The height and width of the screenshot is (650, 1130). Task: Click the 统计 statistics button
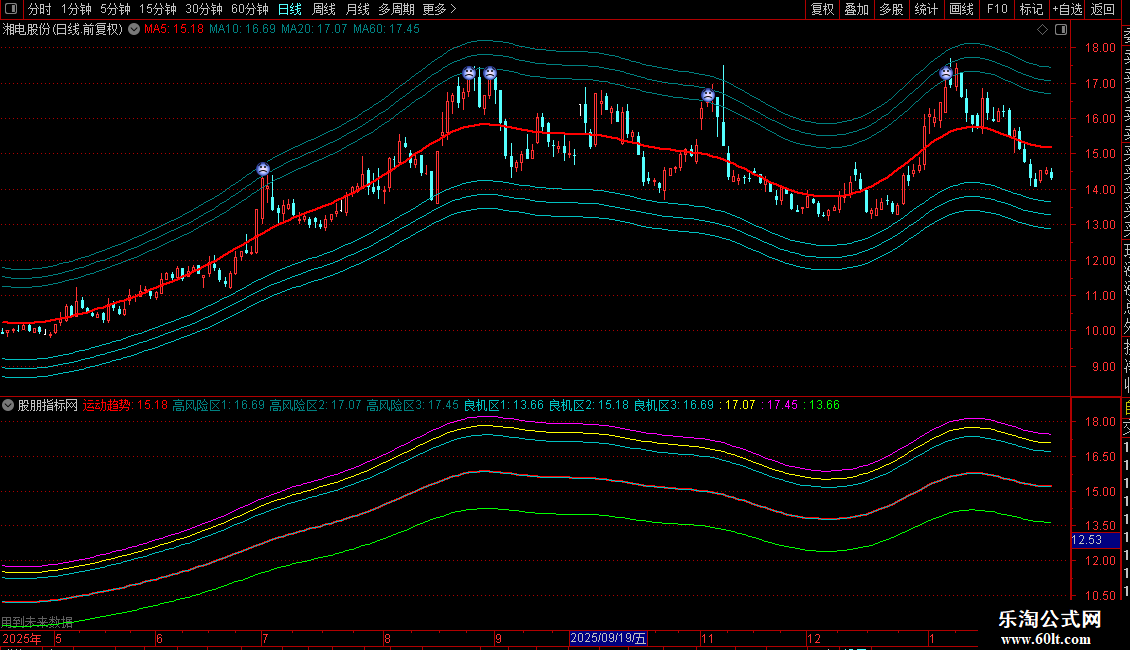926,9
